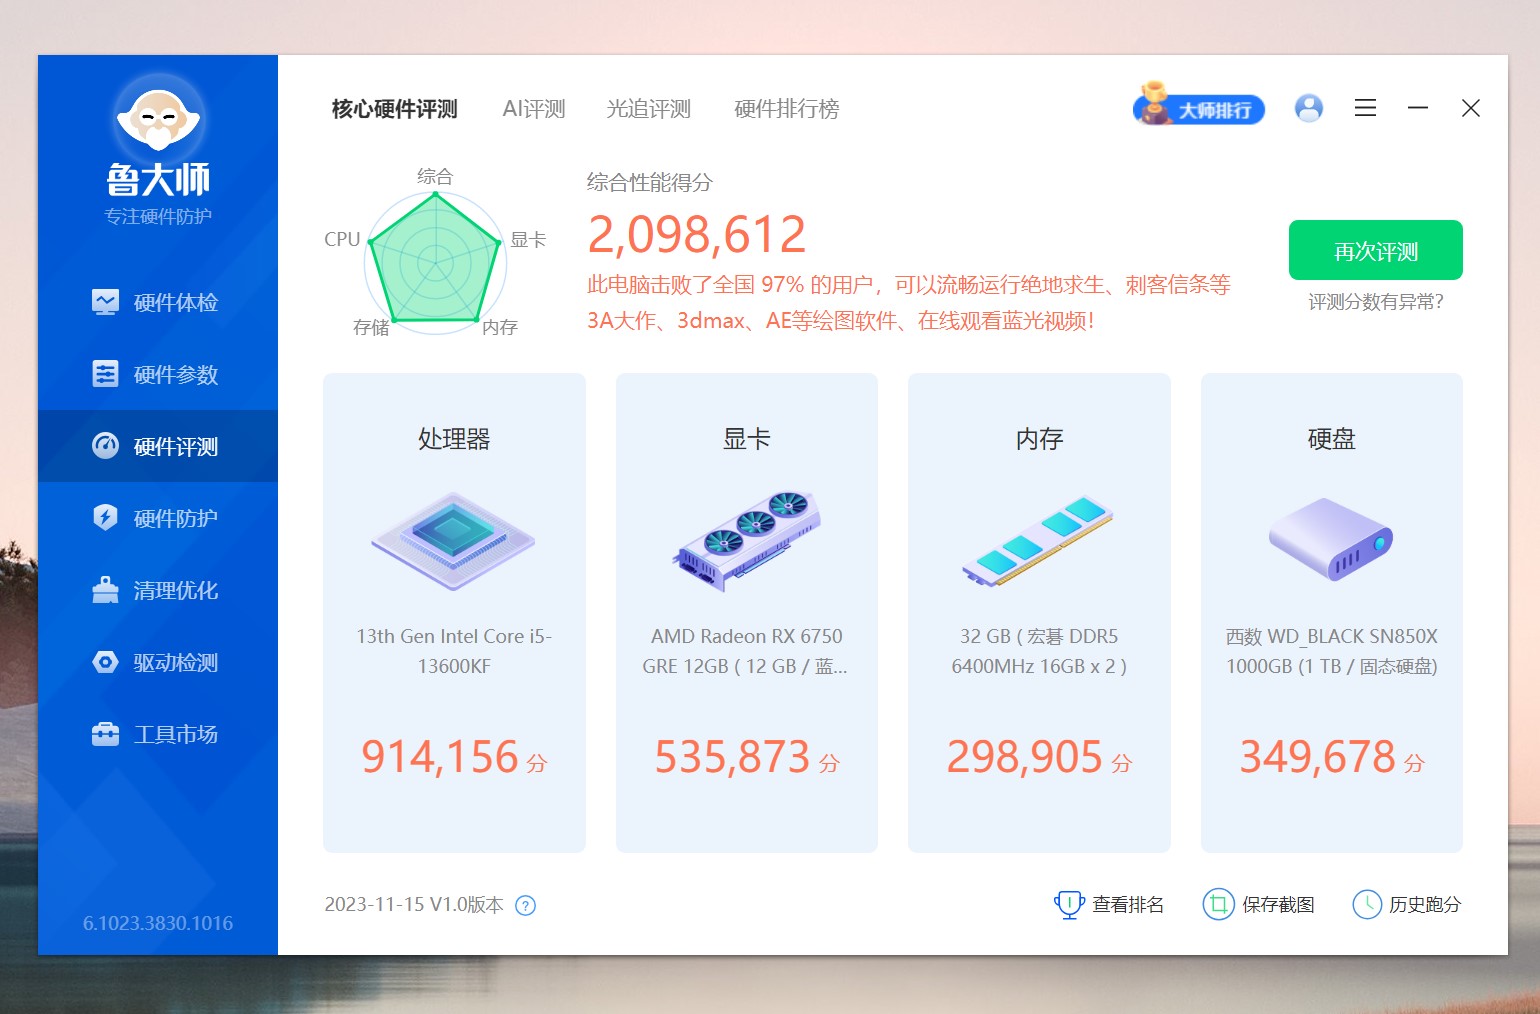
Task: Click the 硬件体检 monitor icon
Action: (x=105, y=302)
